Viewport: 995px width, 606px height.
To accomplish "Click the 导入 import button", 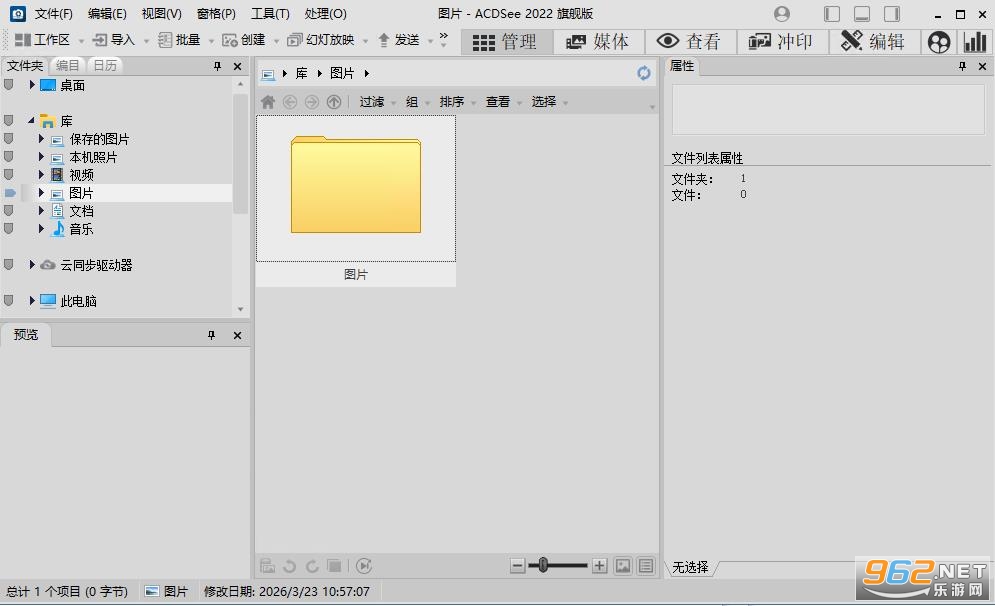I will 114,40.
